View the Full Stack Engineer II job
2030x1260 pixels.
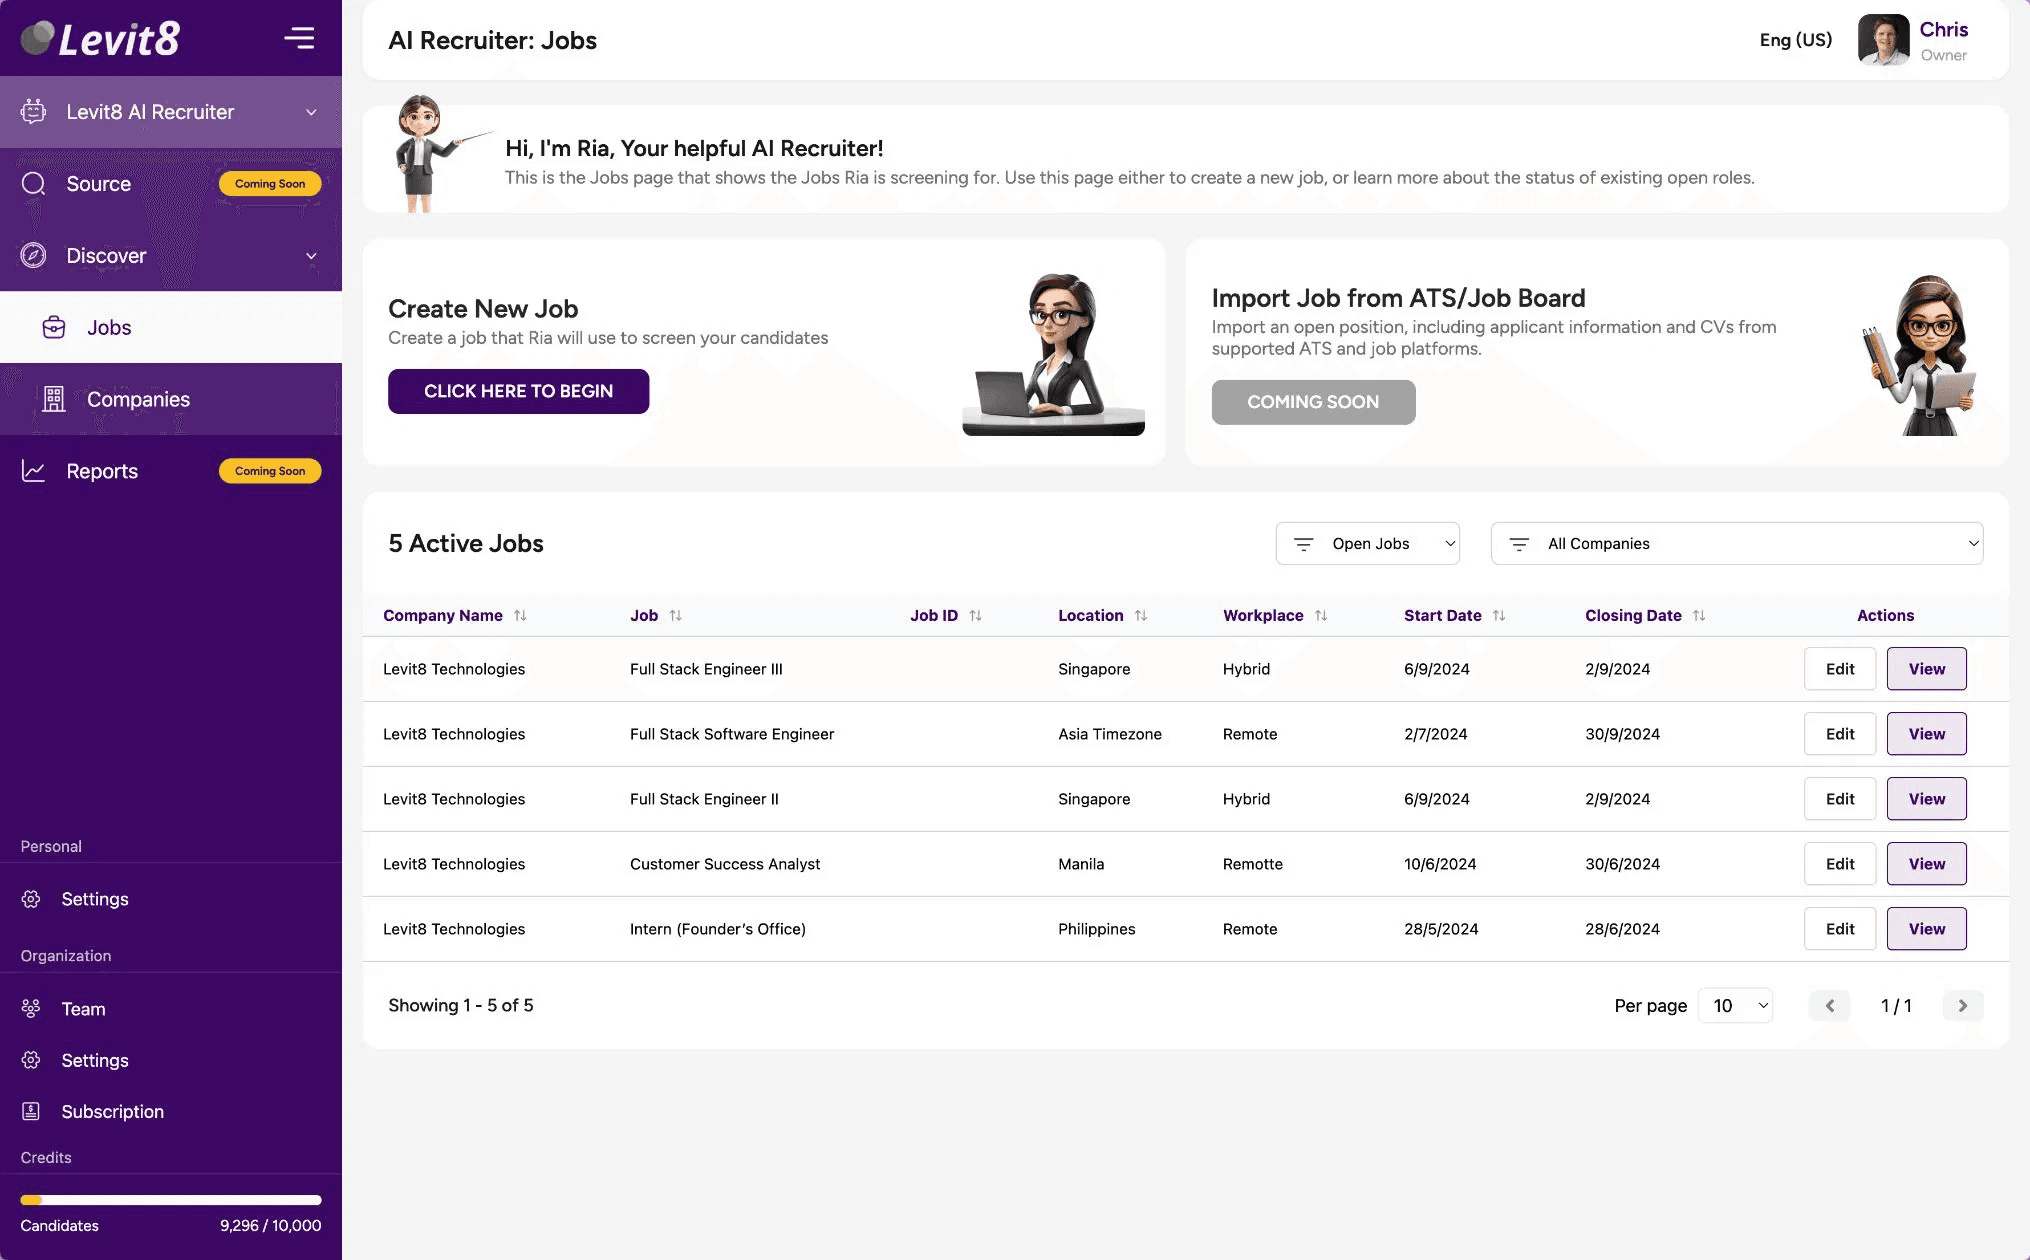[x=1926, y=799]
